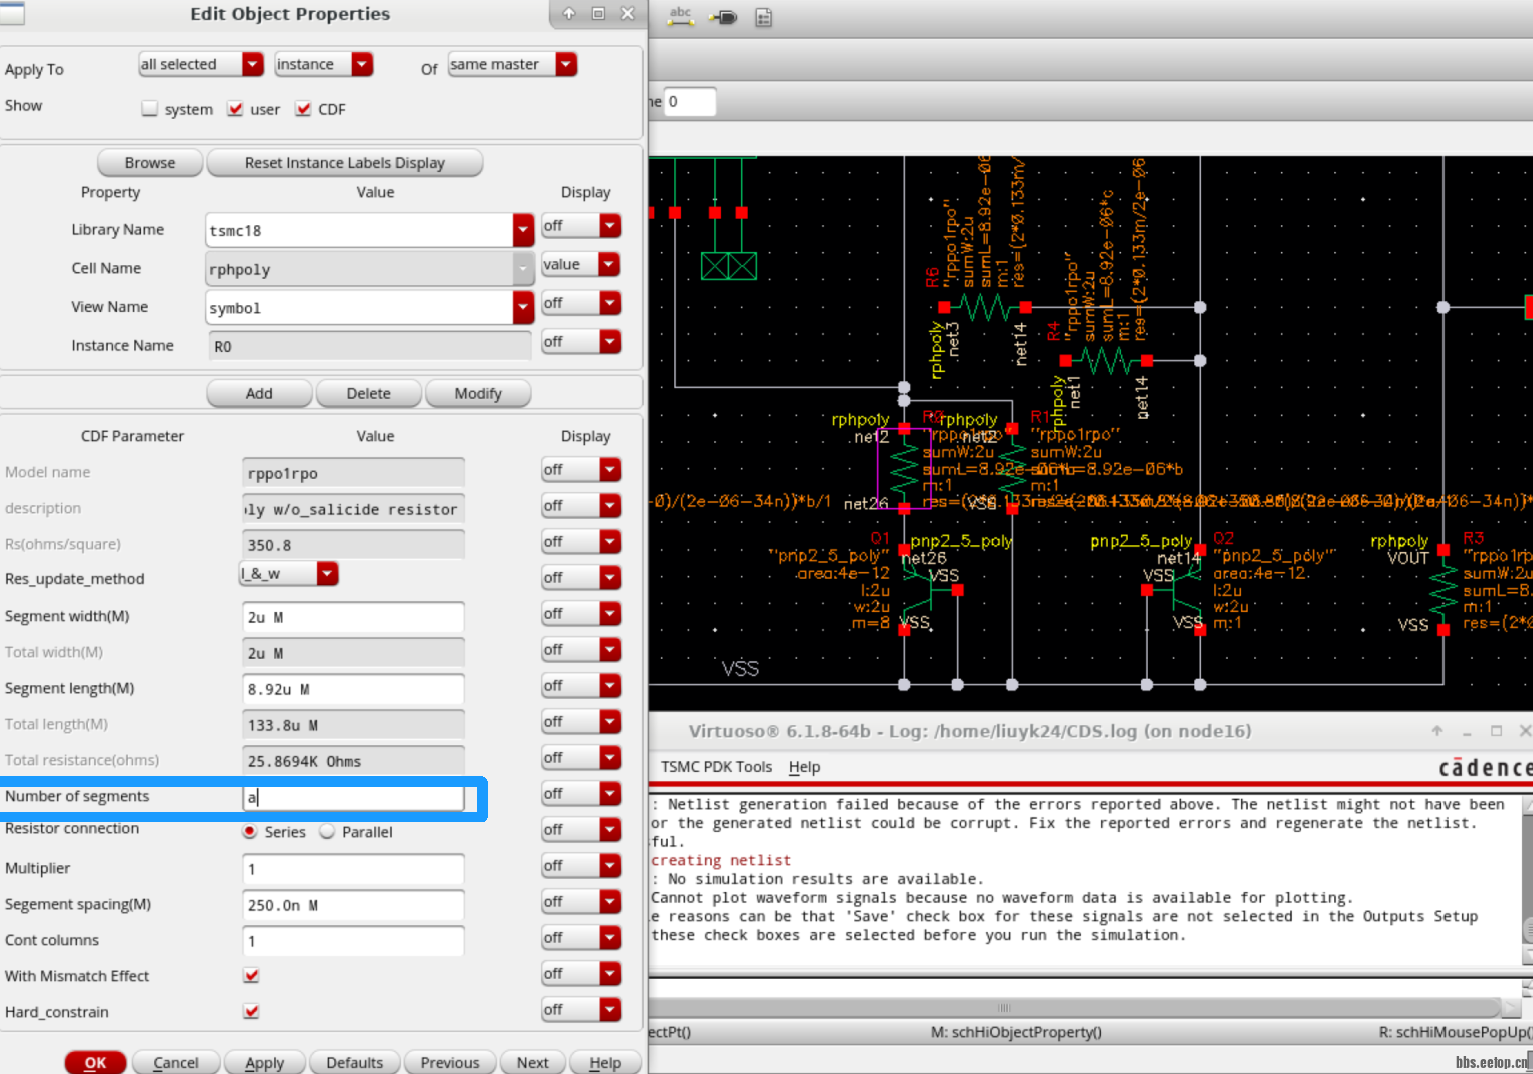Click the dialog Help button
This screenshot has height=1074, width=1533.
coord(604,1062)
